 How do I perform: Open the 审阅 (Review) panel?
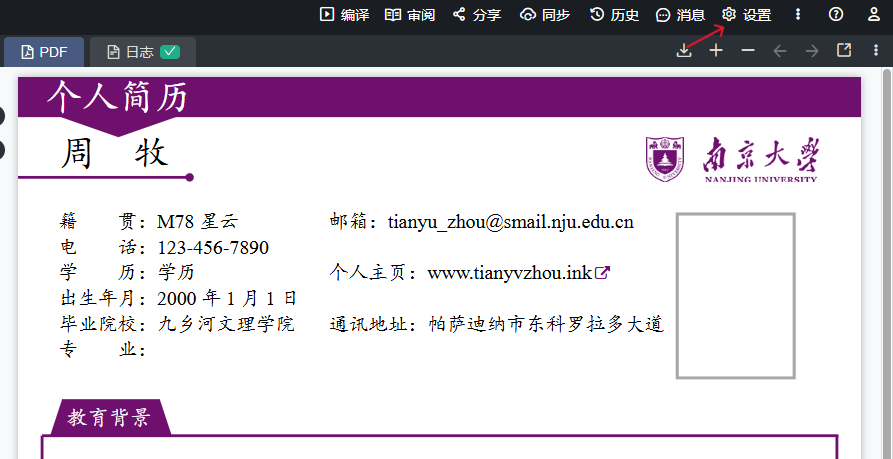coord(410,14)
